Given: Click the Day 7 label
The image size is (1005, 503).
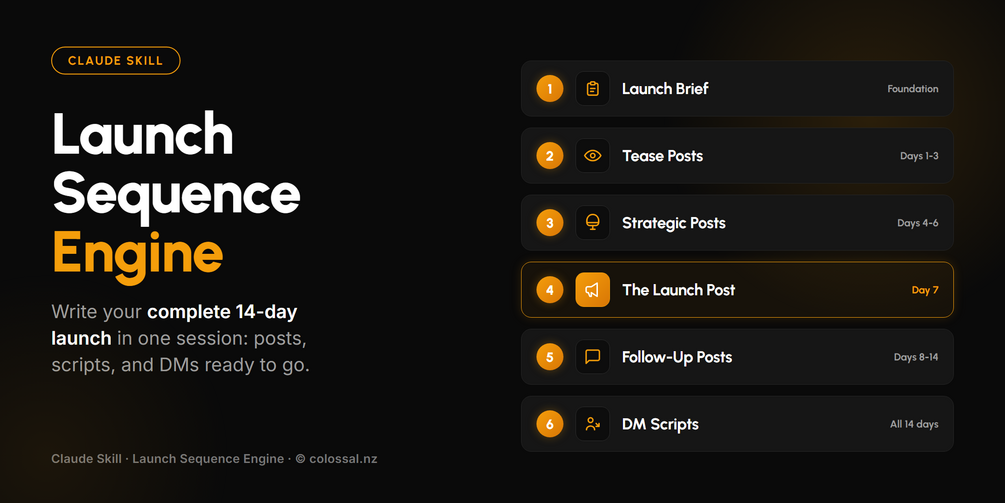Looking at the screenshot, I should click(925, 290).
